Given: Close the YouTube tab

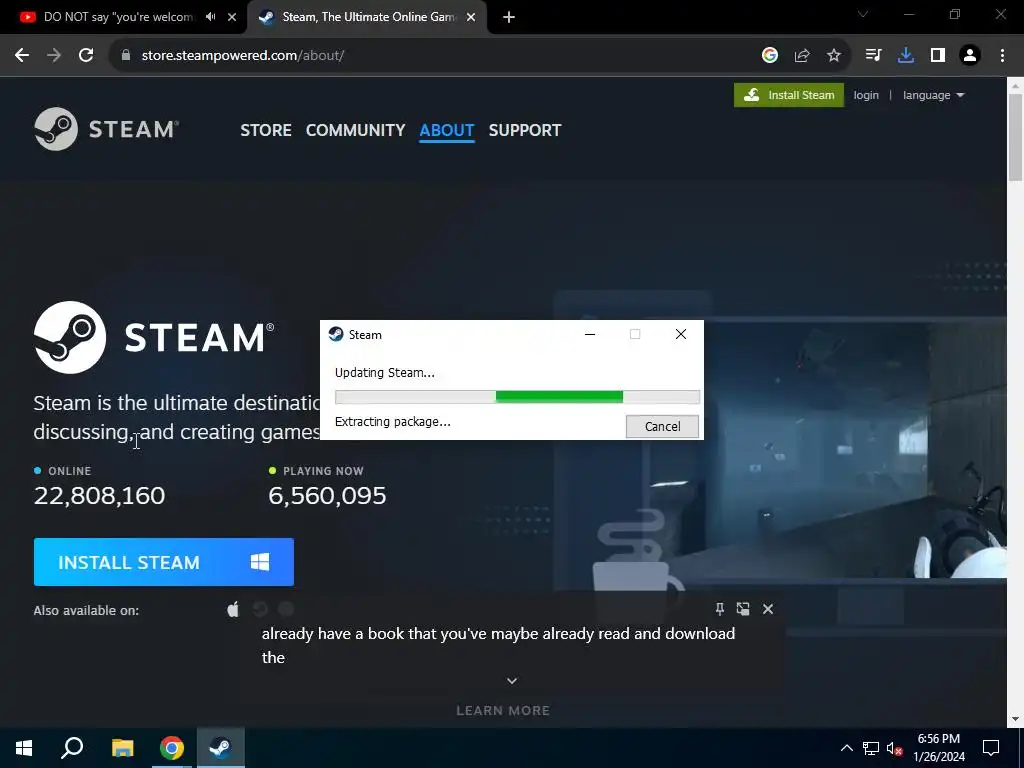Looking at the screenshot, I should pyautogui.click(x=232, y=18).
